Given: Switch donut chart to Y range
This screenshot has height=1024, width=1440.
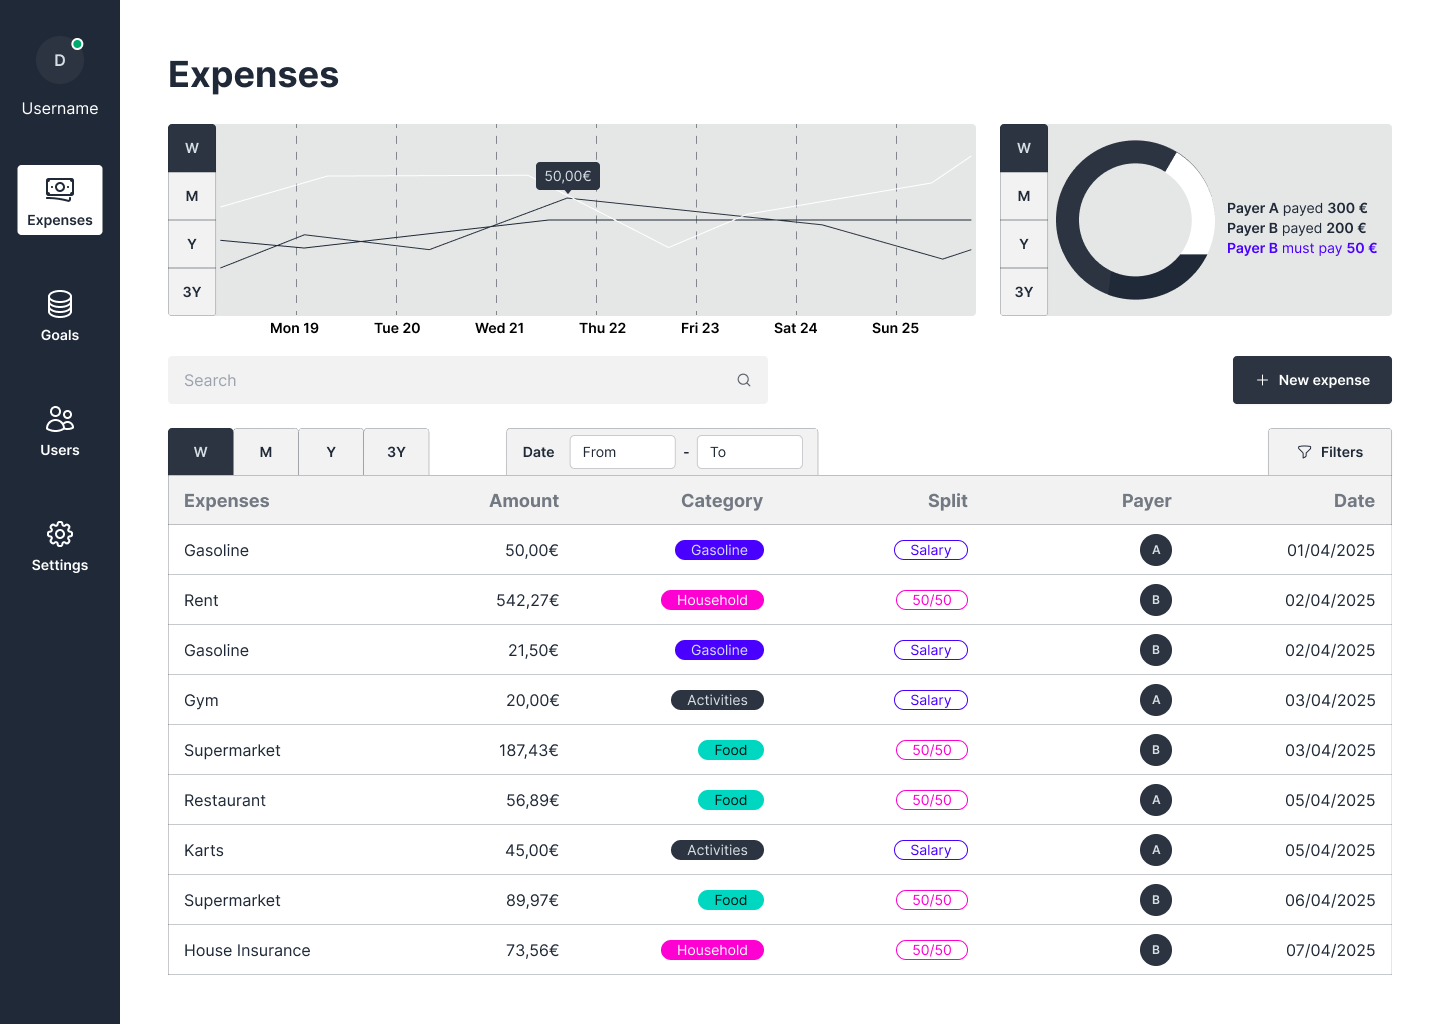Looking at the screenshot, I should click(1024, 244).
